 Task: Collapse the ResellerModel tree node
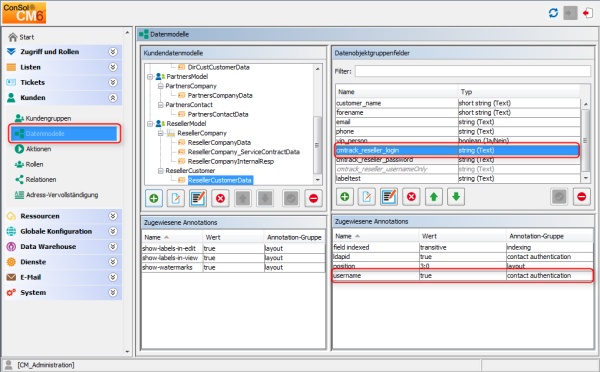[x=150, y=124]
